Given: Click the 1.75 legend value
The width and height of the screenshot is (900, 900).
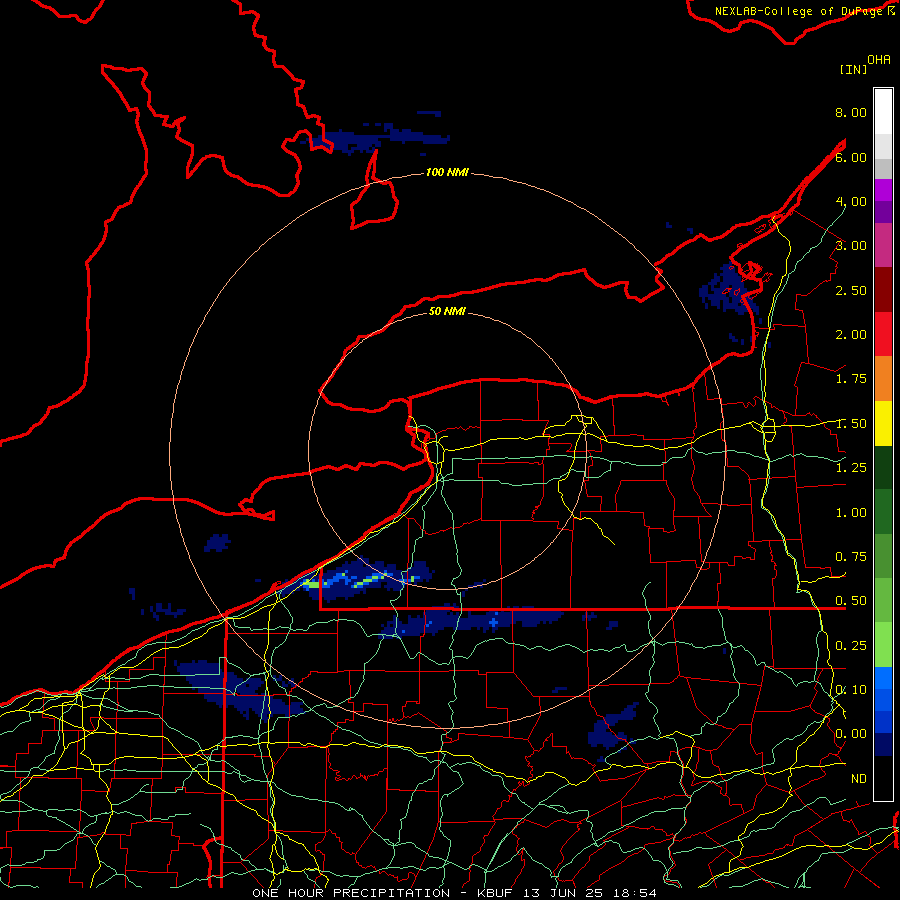Looking at the screenshot, I should pyautogui.click(x=851, y=379).
